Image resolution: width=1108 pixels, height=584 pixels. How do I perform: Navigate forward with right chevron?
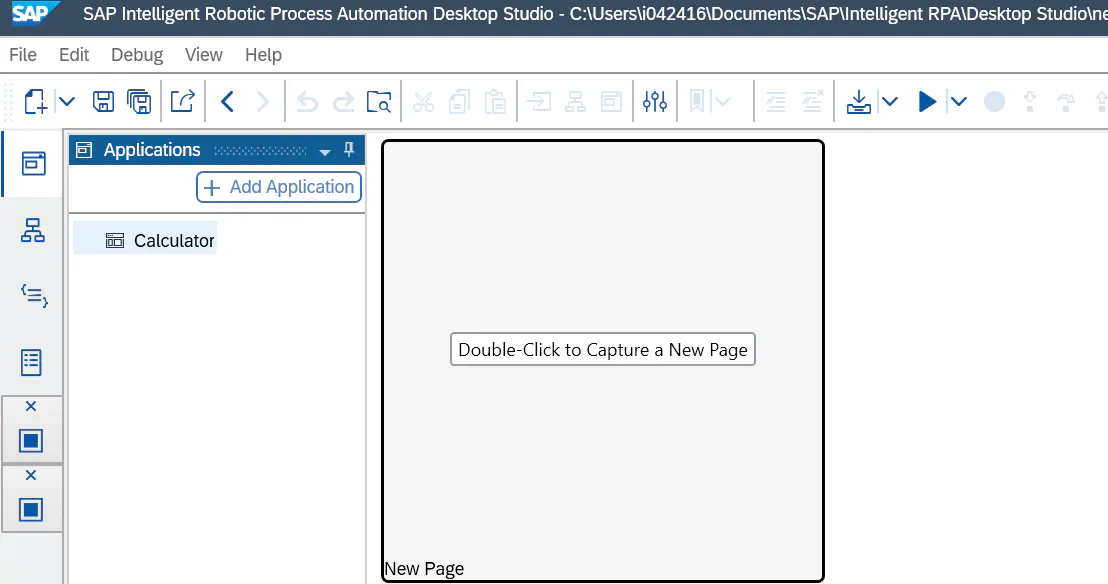[262, 102]
